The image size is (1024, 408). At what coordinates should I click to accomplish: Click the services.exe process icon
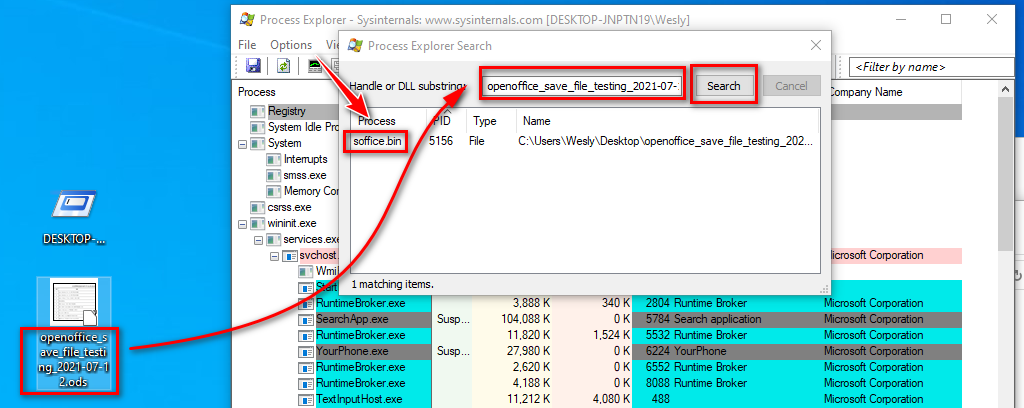[x=274, y=239]
